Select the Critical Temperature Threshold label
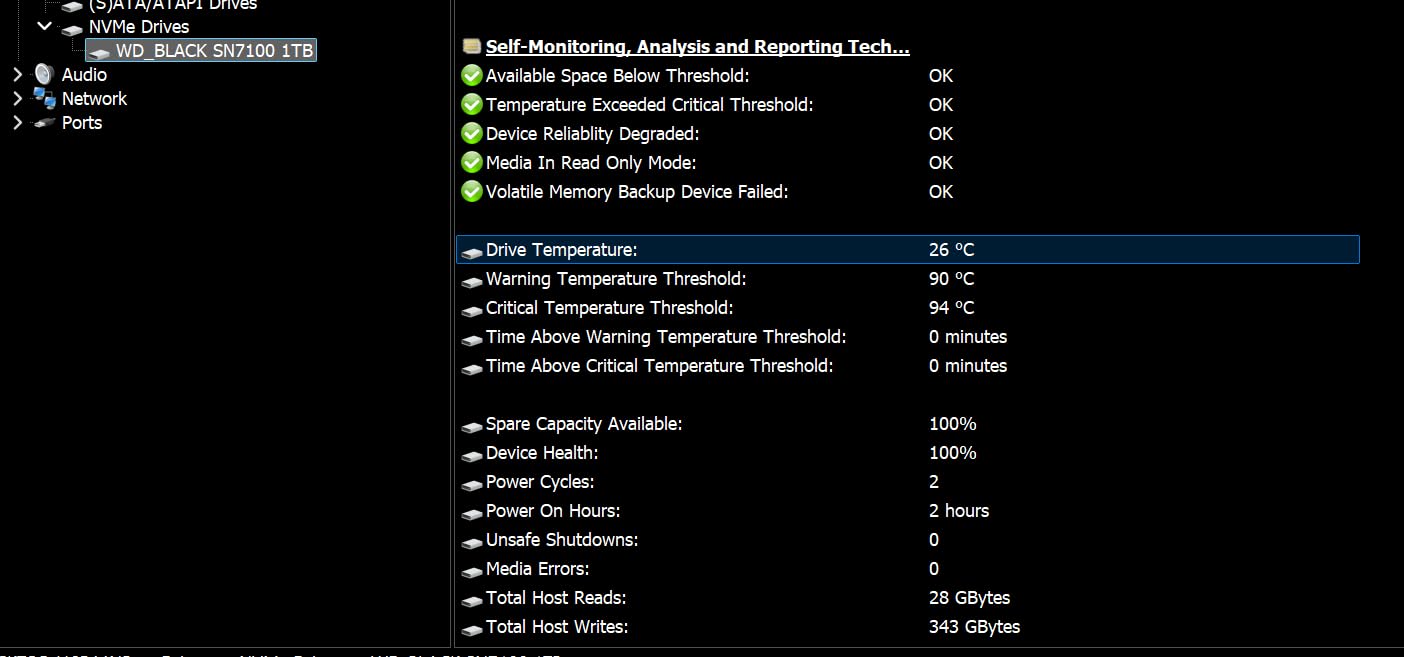This screenshot has width=1404, height=657. point(609,308)
